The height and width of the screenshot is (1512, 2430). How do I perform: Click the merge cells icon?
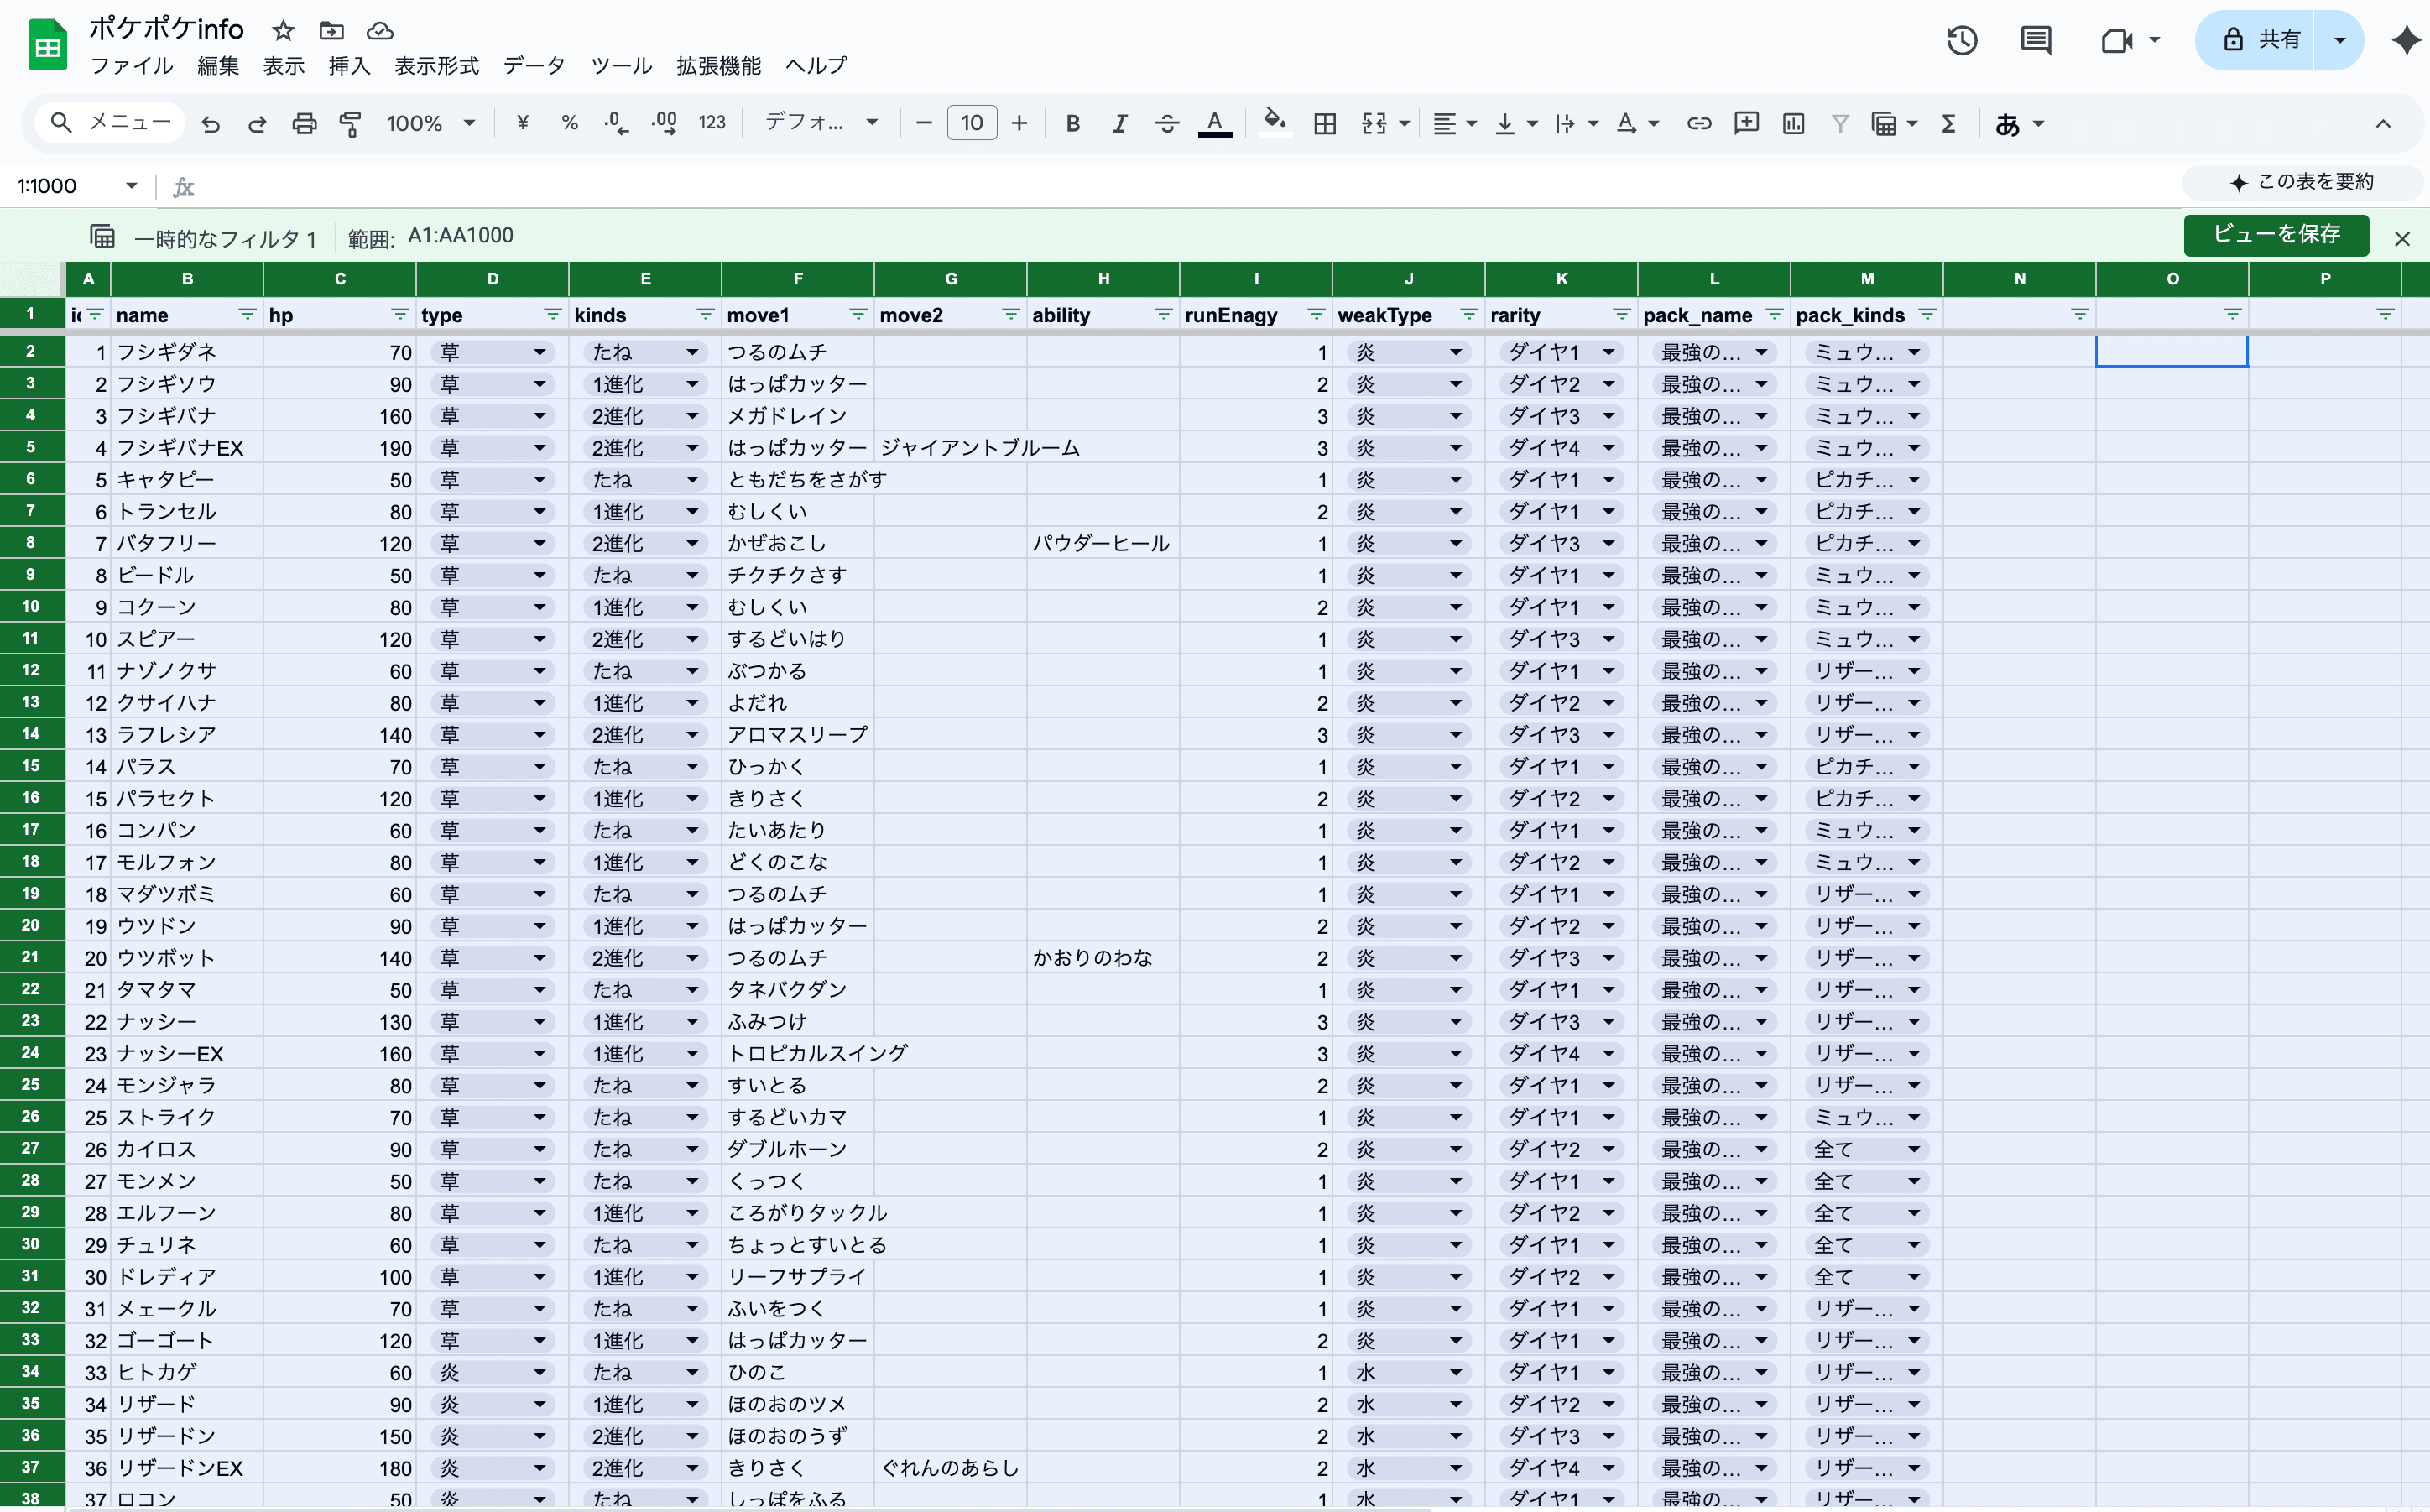tap(1375, 123)
